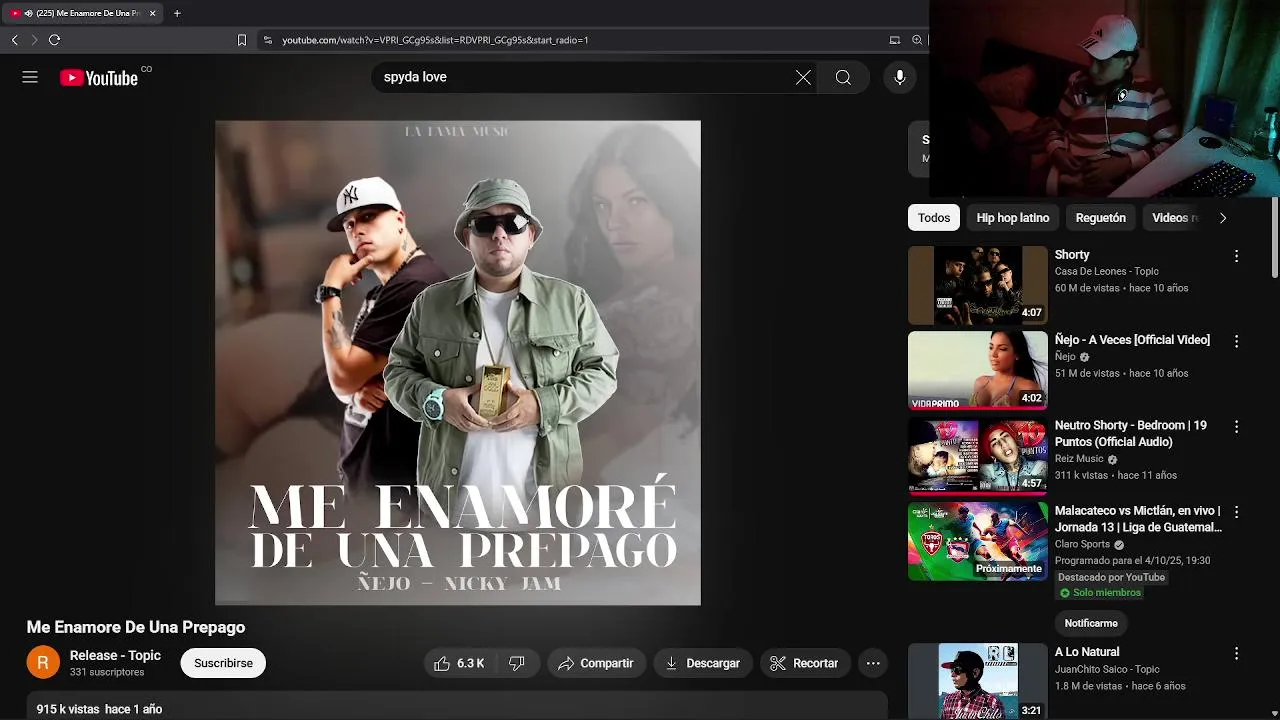View site information icon in address bar
1280x720 pixels.
[x=267, y=40]
